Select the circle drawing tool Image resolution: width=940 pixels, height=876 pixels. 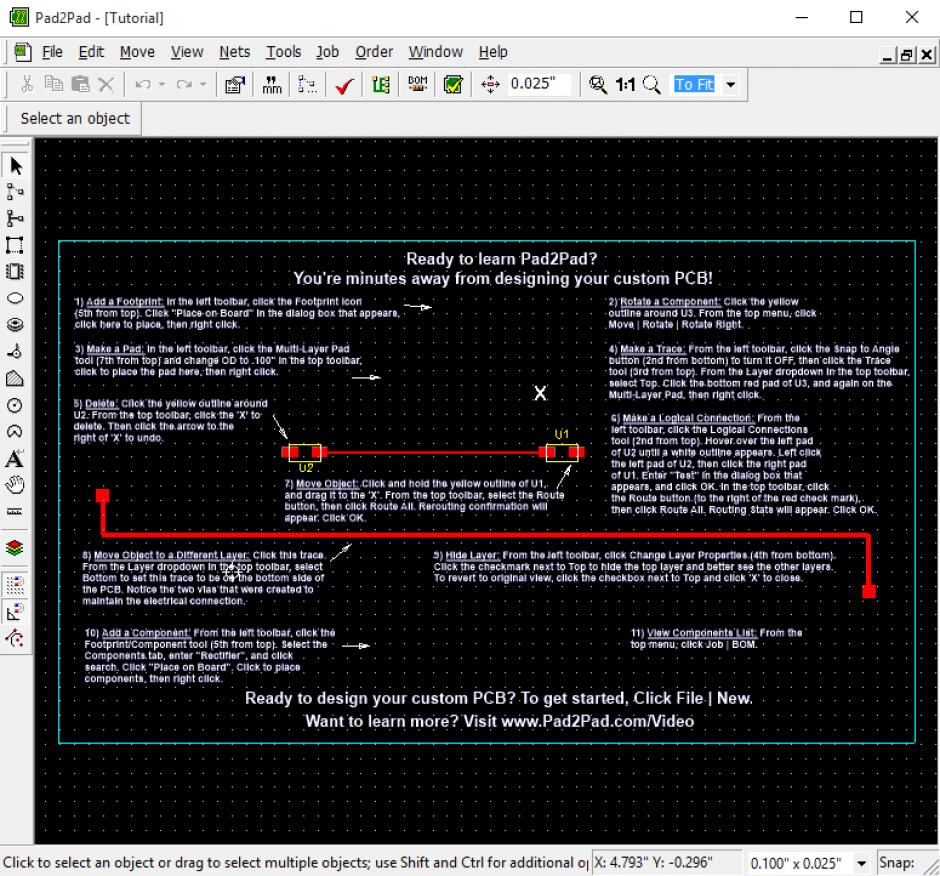coord(16,405)
